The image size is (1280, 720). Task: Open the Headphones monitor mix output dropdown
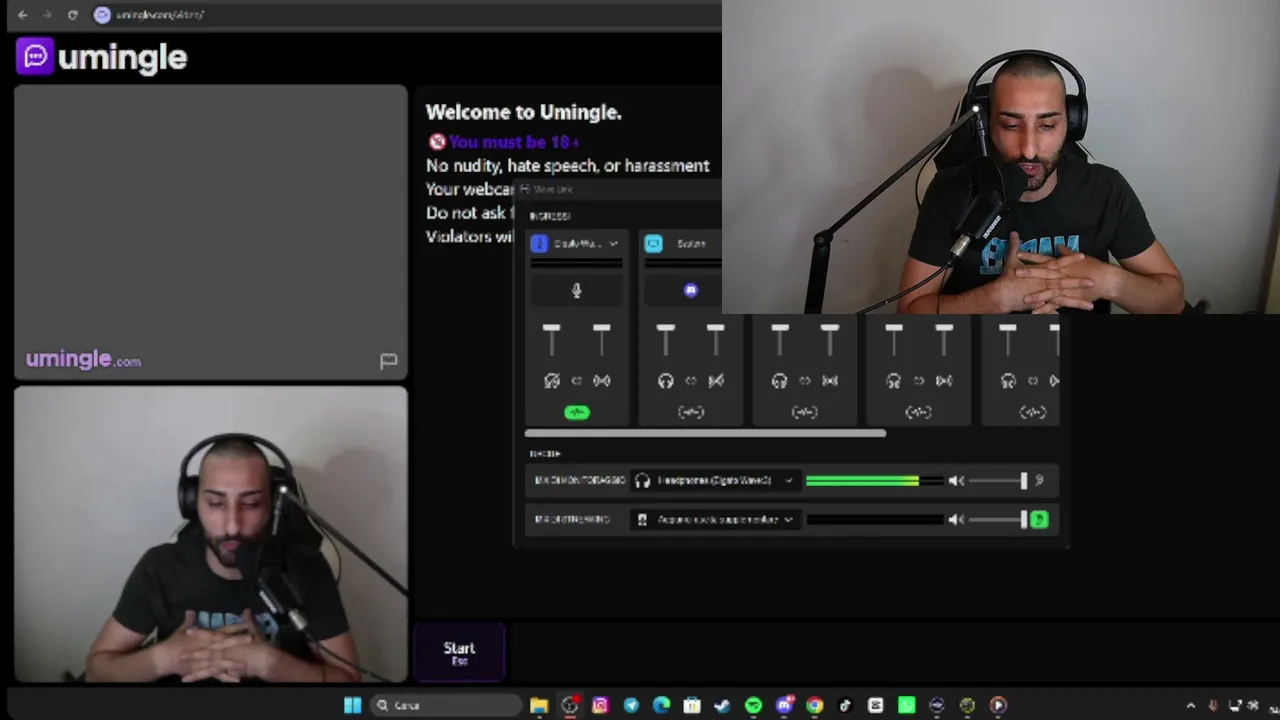(x=714, y=481)
